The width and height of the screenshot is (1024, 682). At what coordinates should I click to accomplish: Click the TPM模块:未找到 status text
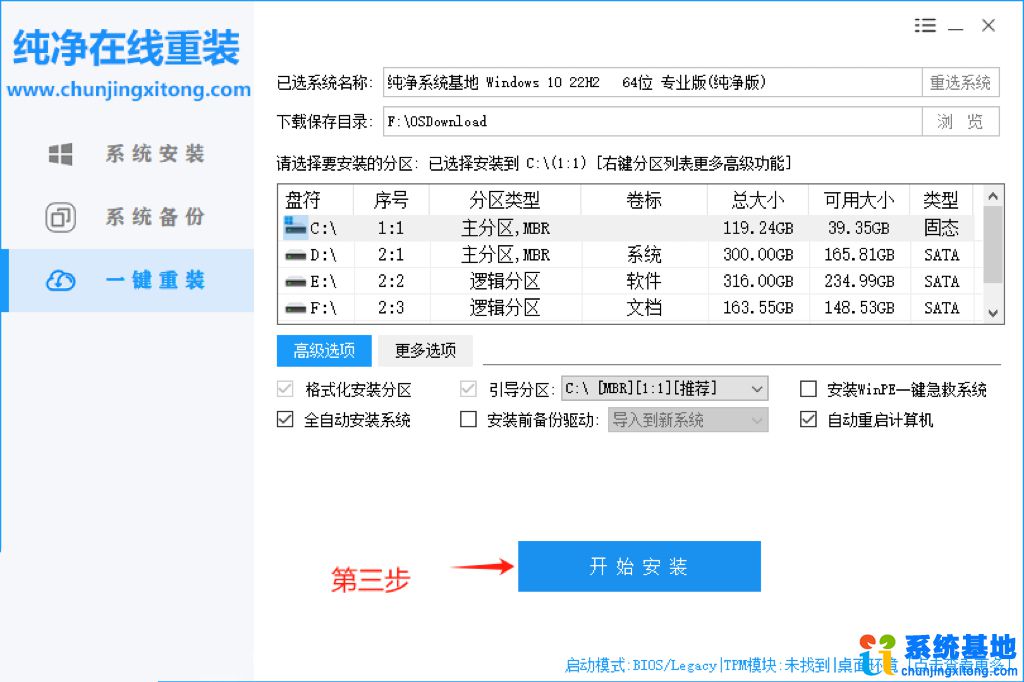776,666
